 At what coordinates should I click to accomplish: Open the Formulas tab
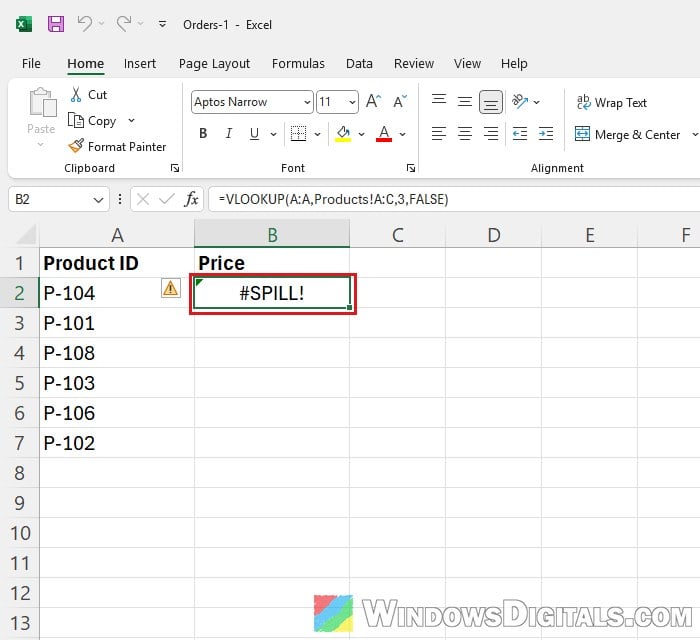click(x=298, y=64)
